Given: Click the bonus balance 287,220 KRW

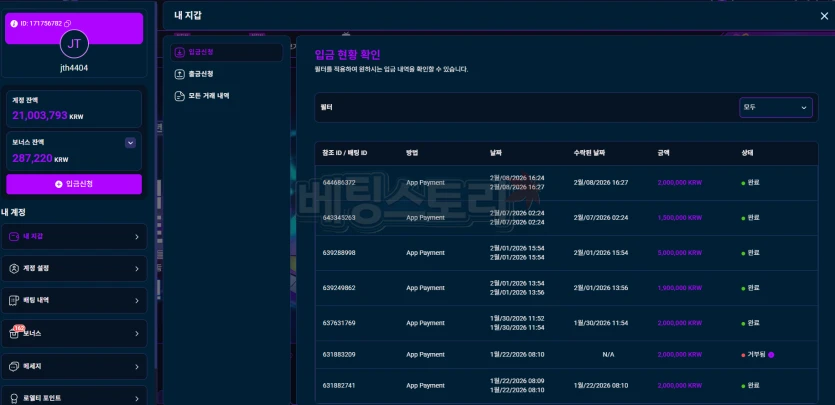Looking at the screenshot, I should point(40,158).
